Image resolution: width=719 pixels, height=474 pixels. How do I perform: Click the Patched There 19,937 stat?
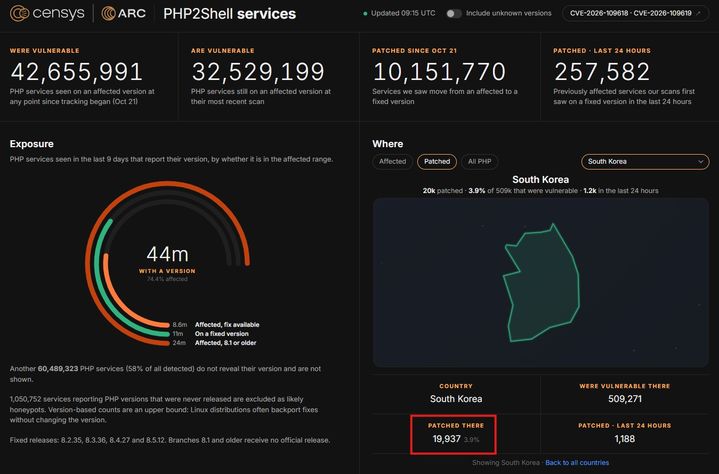click(x=453, y=434)
